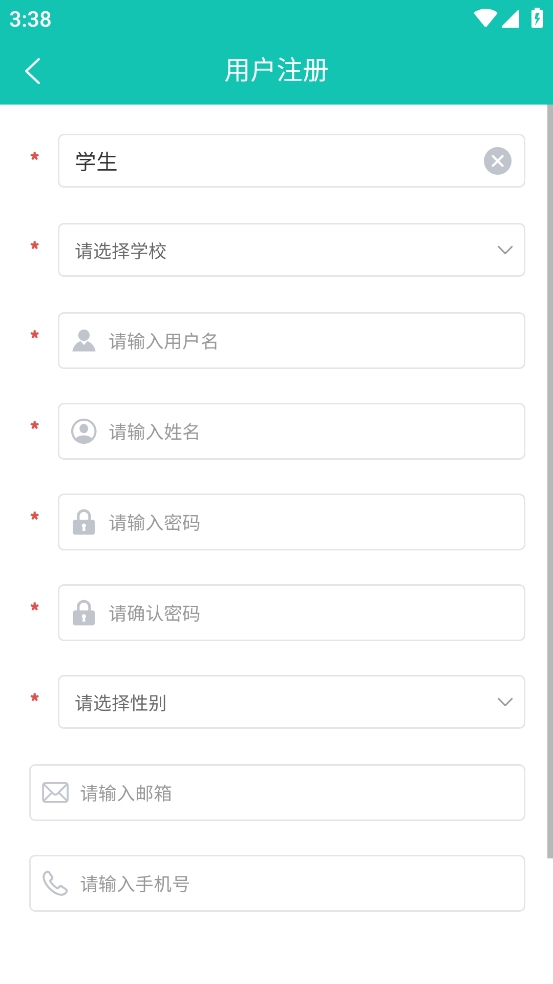Tap the chevron arrow in the school selector
The width and height of the screenshot is (553, 984).
505,250
